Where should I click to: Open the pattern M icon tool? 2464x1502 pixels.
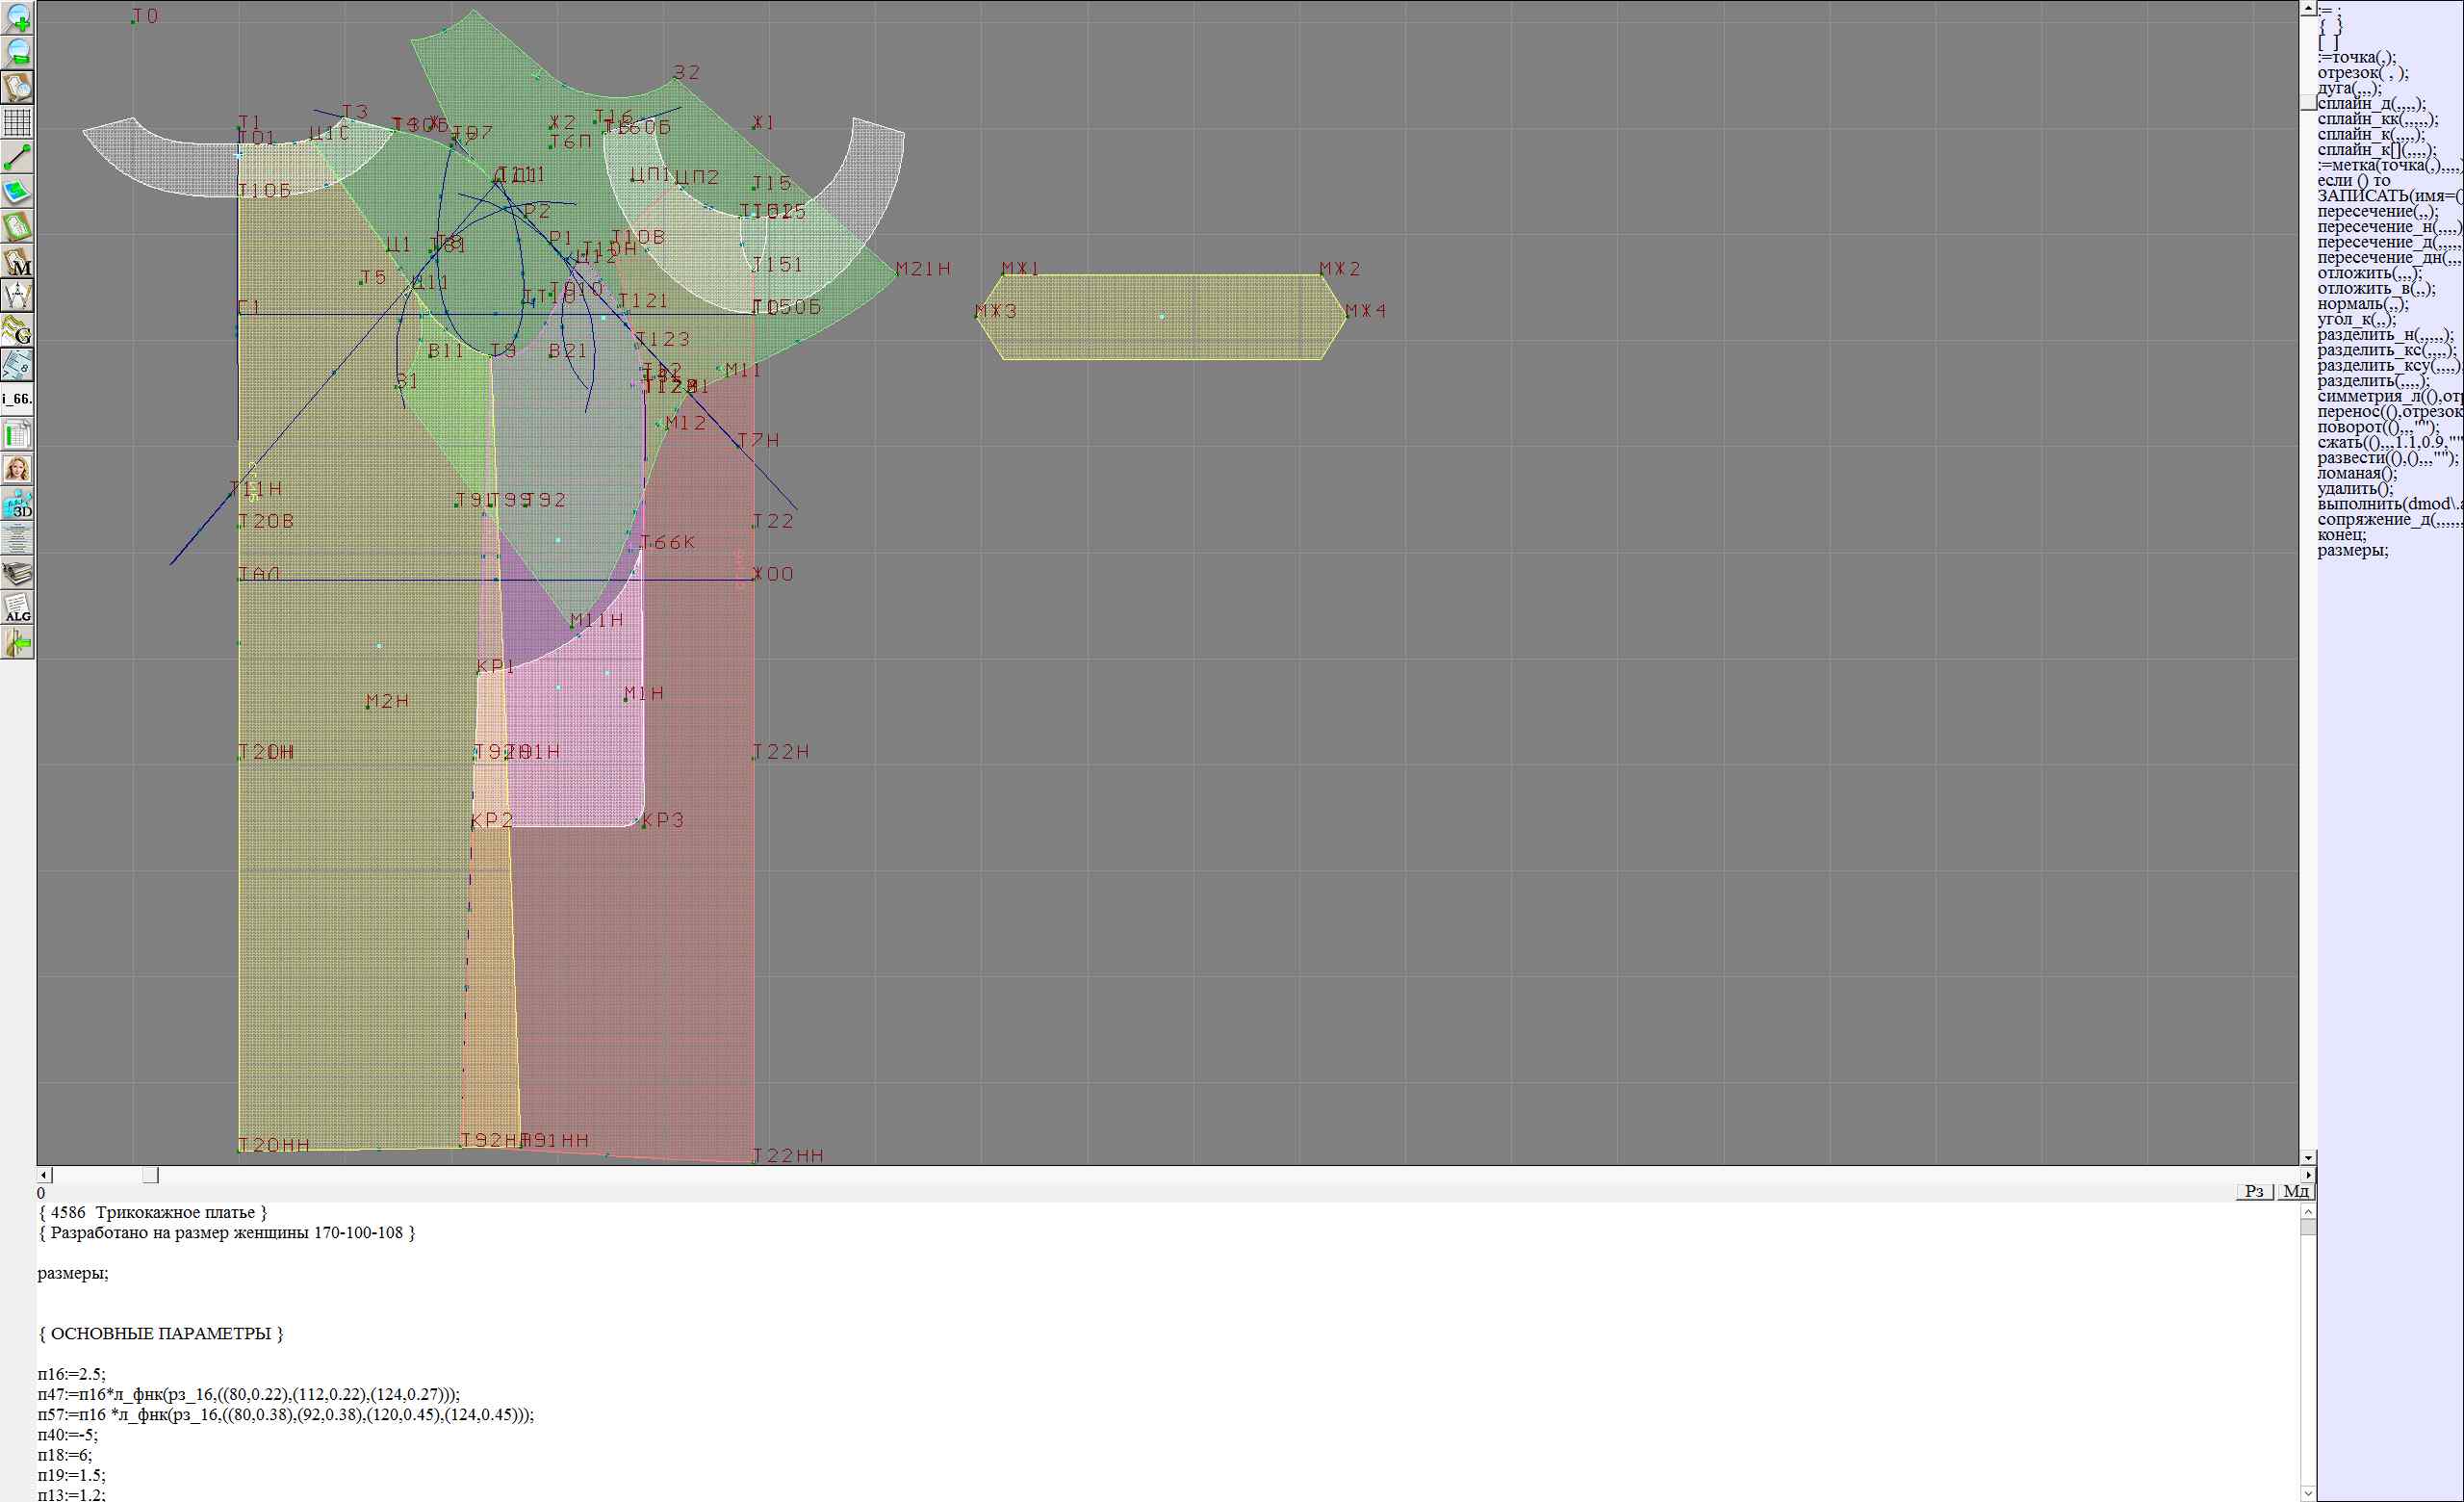point(17,262)
